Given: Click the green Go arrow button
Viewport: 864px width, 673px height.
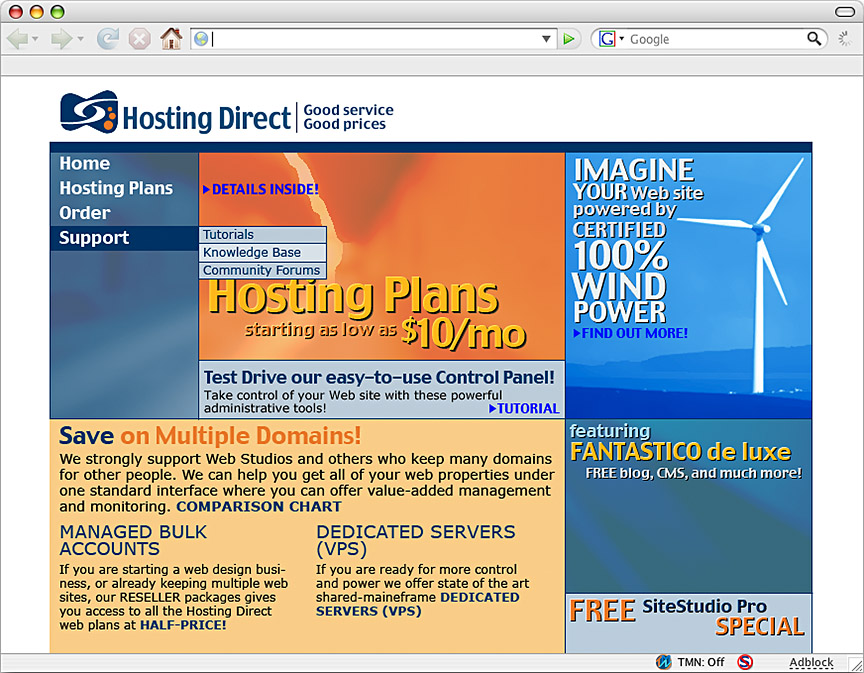Looking at the screenshot, I should (569, 39).
